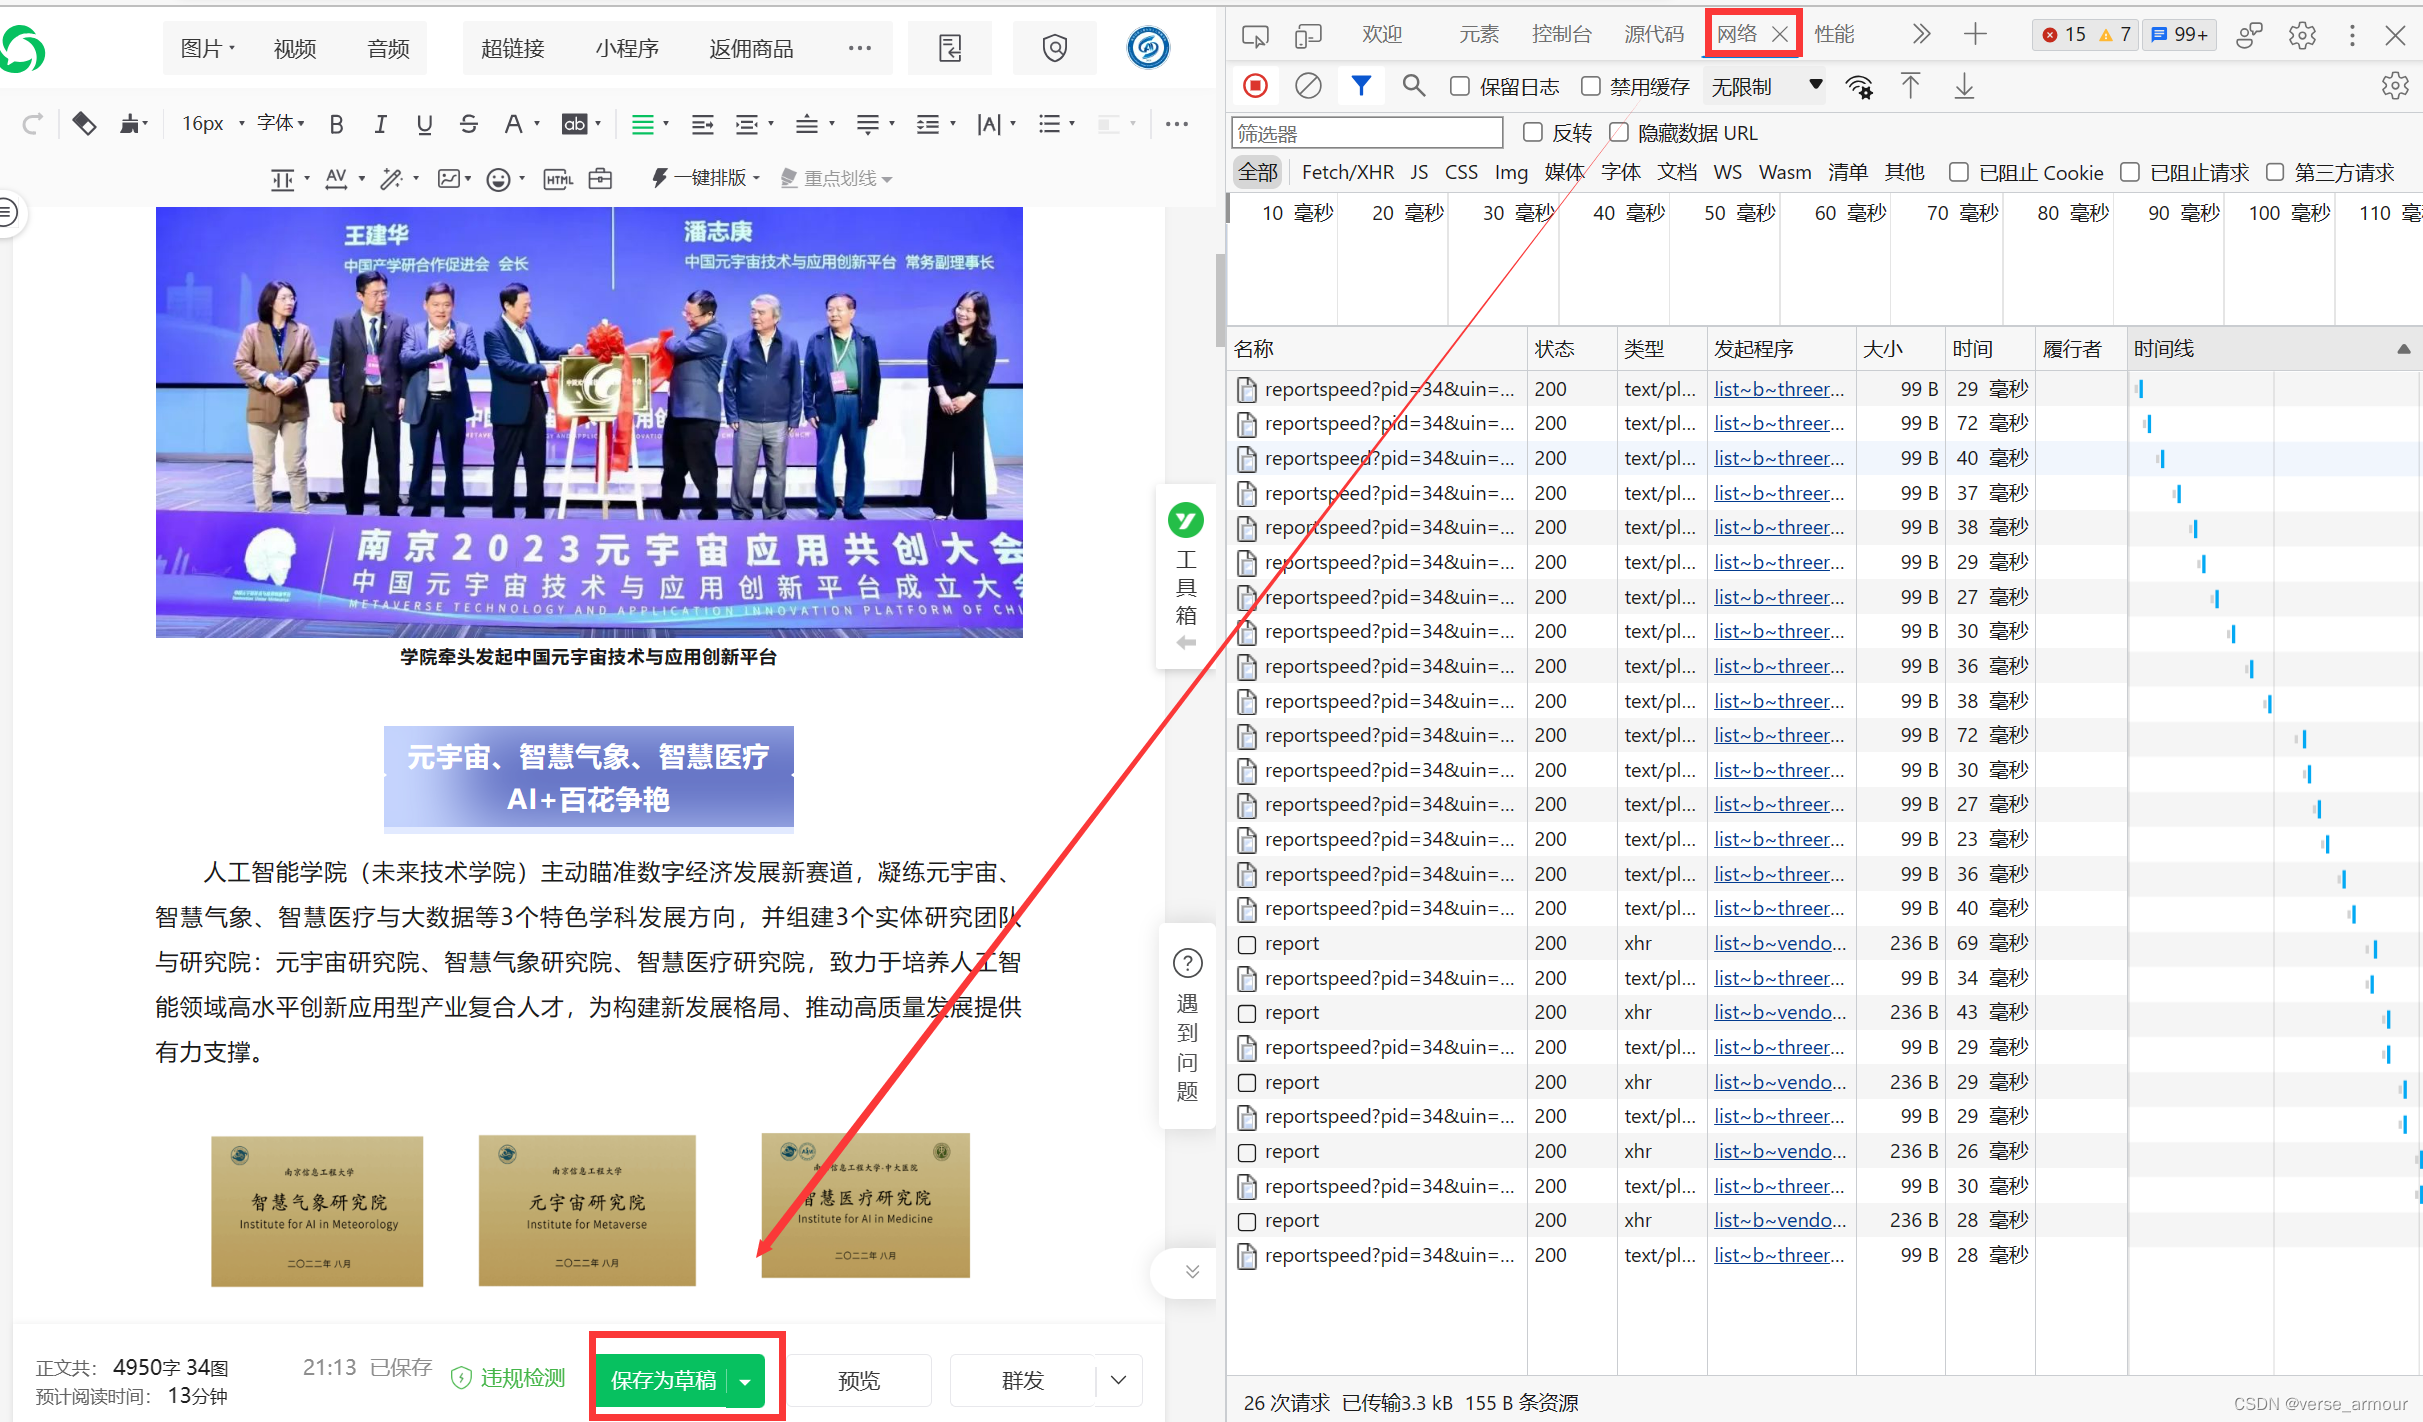Expand the arrow next to 群发

click(x=1118, y=1380)
